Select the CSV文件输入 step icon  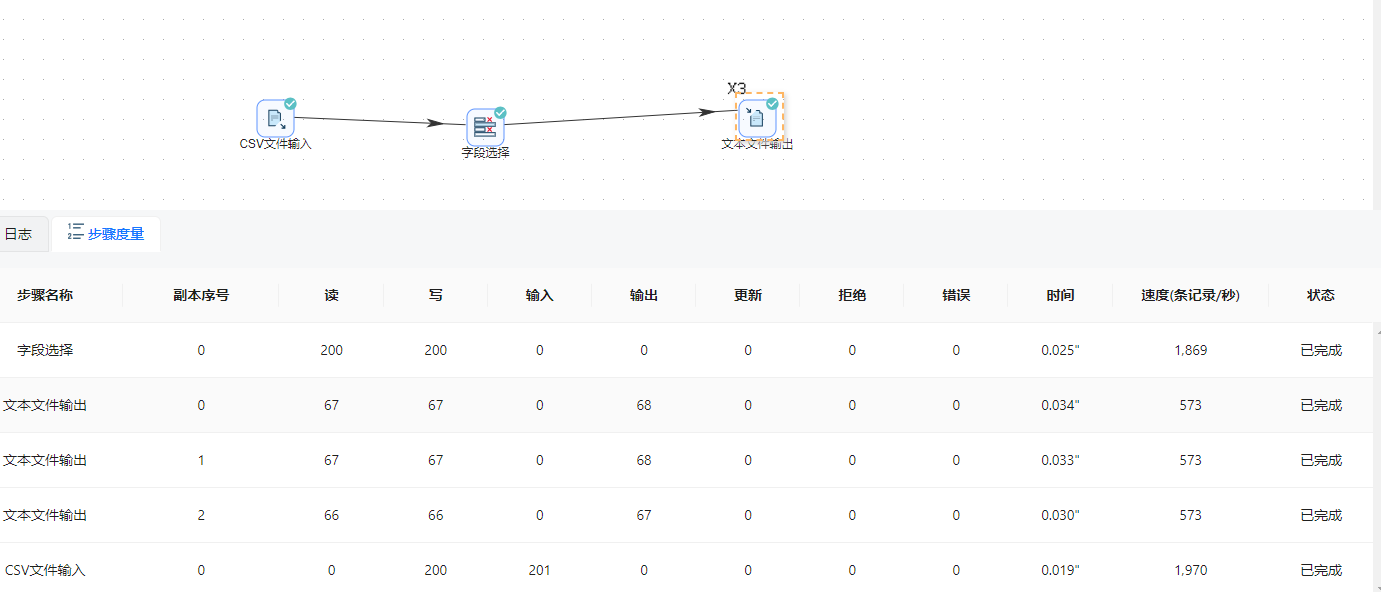[274, 118]
